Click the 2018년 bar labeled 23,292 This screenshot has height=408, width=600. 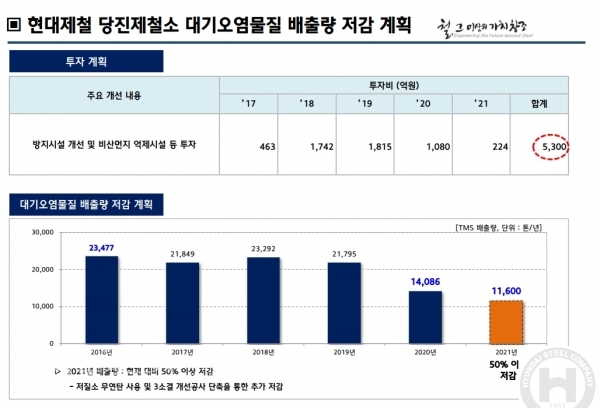263,300
